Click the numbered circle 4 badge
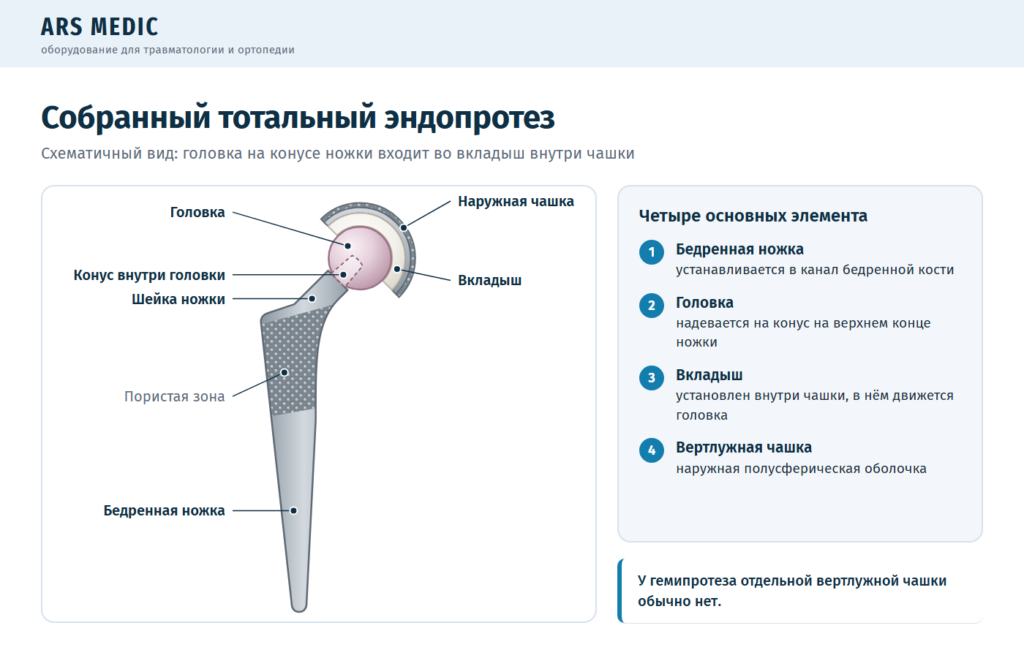 pos(651,450)
